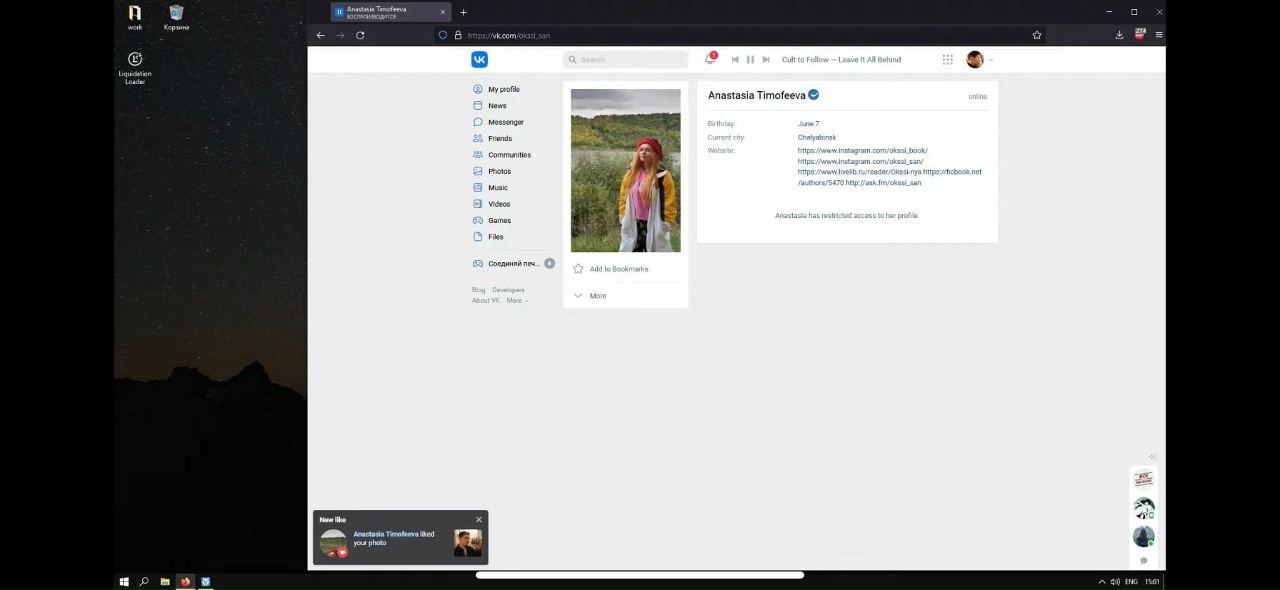The image size is (1280, 590).
Task: Open the account avatar dropdown menu
Action: (979, 60)
